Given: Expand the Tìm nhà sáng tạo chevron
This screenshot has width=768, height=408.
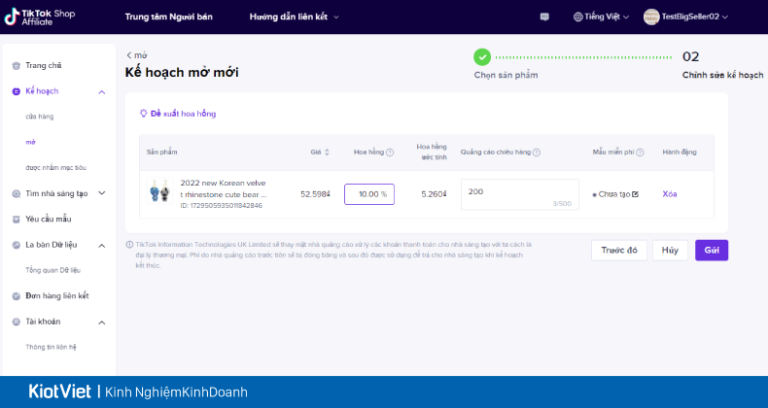Looking at the screenshot, I should pos(102,193).
